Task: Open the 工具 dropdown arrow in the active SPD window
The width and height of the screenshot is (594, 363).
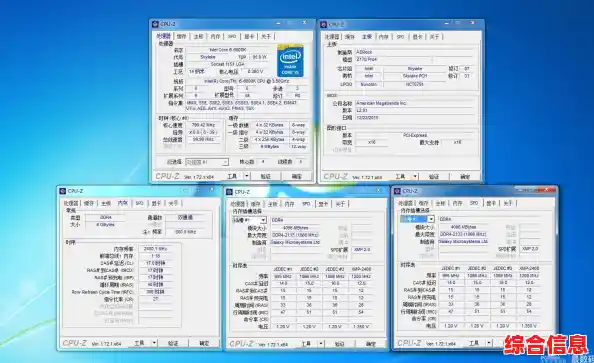Action: coord(489,343)
